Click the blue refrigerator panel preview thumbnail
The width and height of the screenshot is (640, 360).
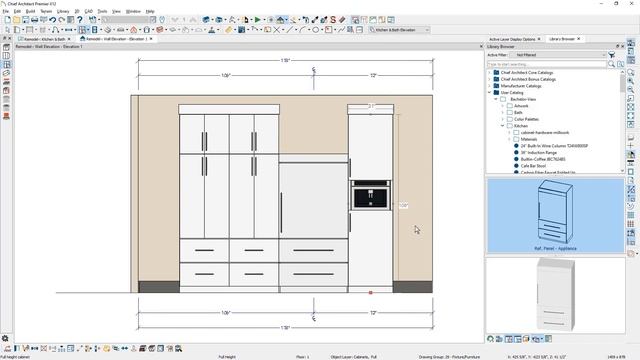pyautogui.click(x=555, y=216)
